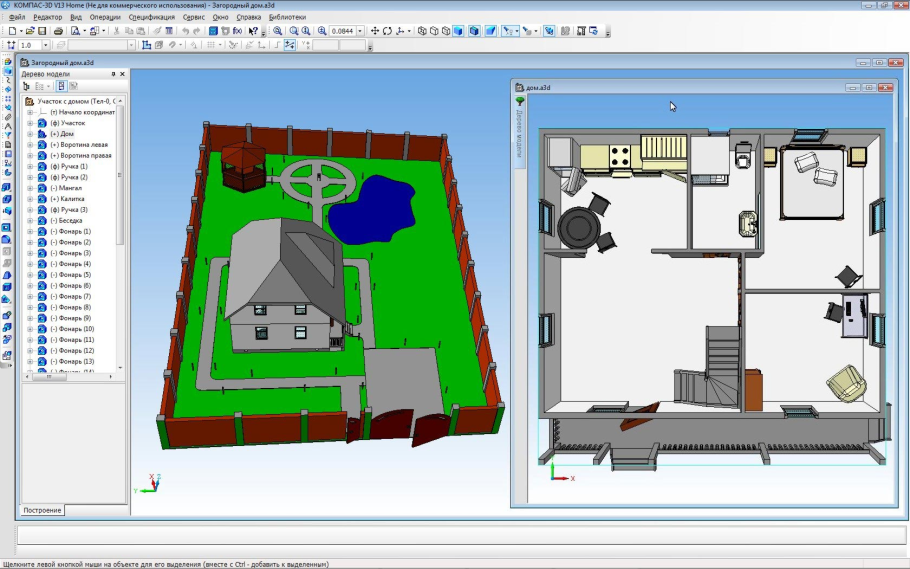Open the Операции menu
Screen dimensions: 910x569
[x=105, y=17]
